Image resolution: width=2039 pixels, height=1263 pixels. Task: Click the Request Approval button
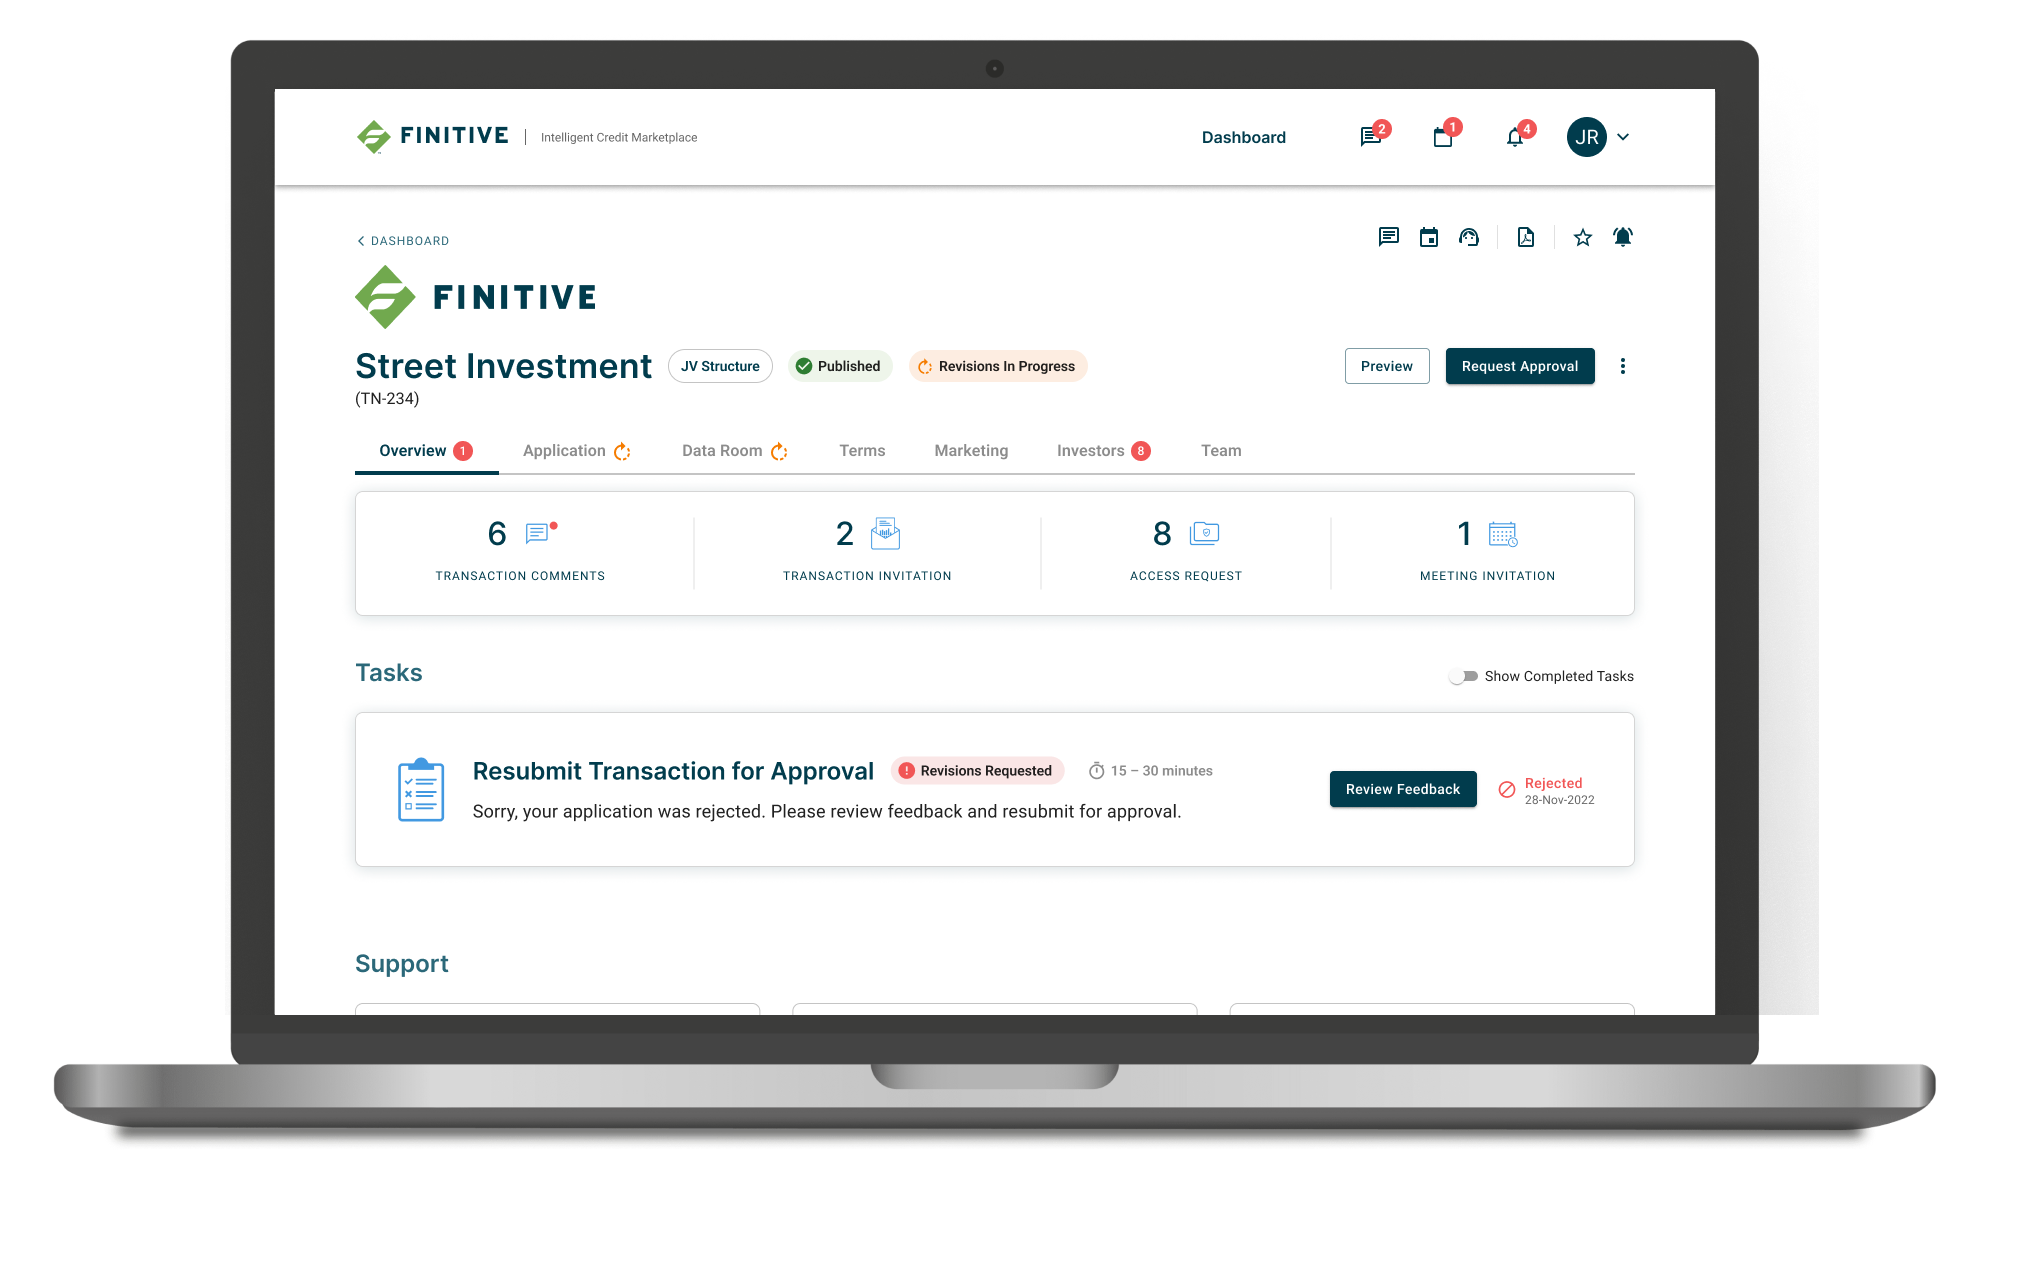pyautogui.click(x=1522, y=366)
